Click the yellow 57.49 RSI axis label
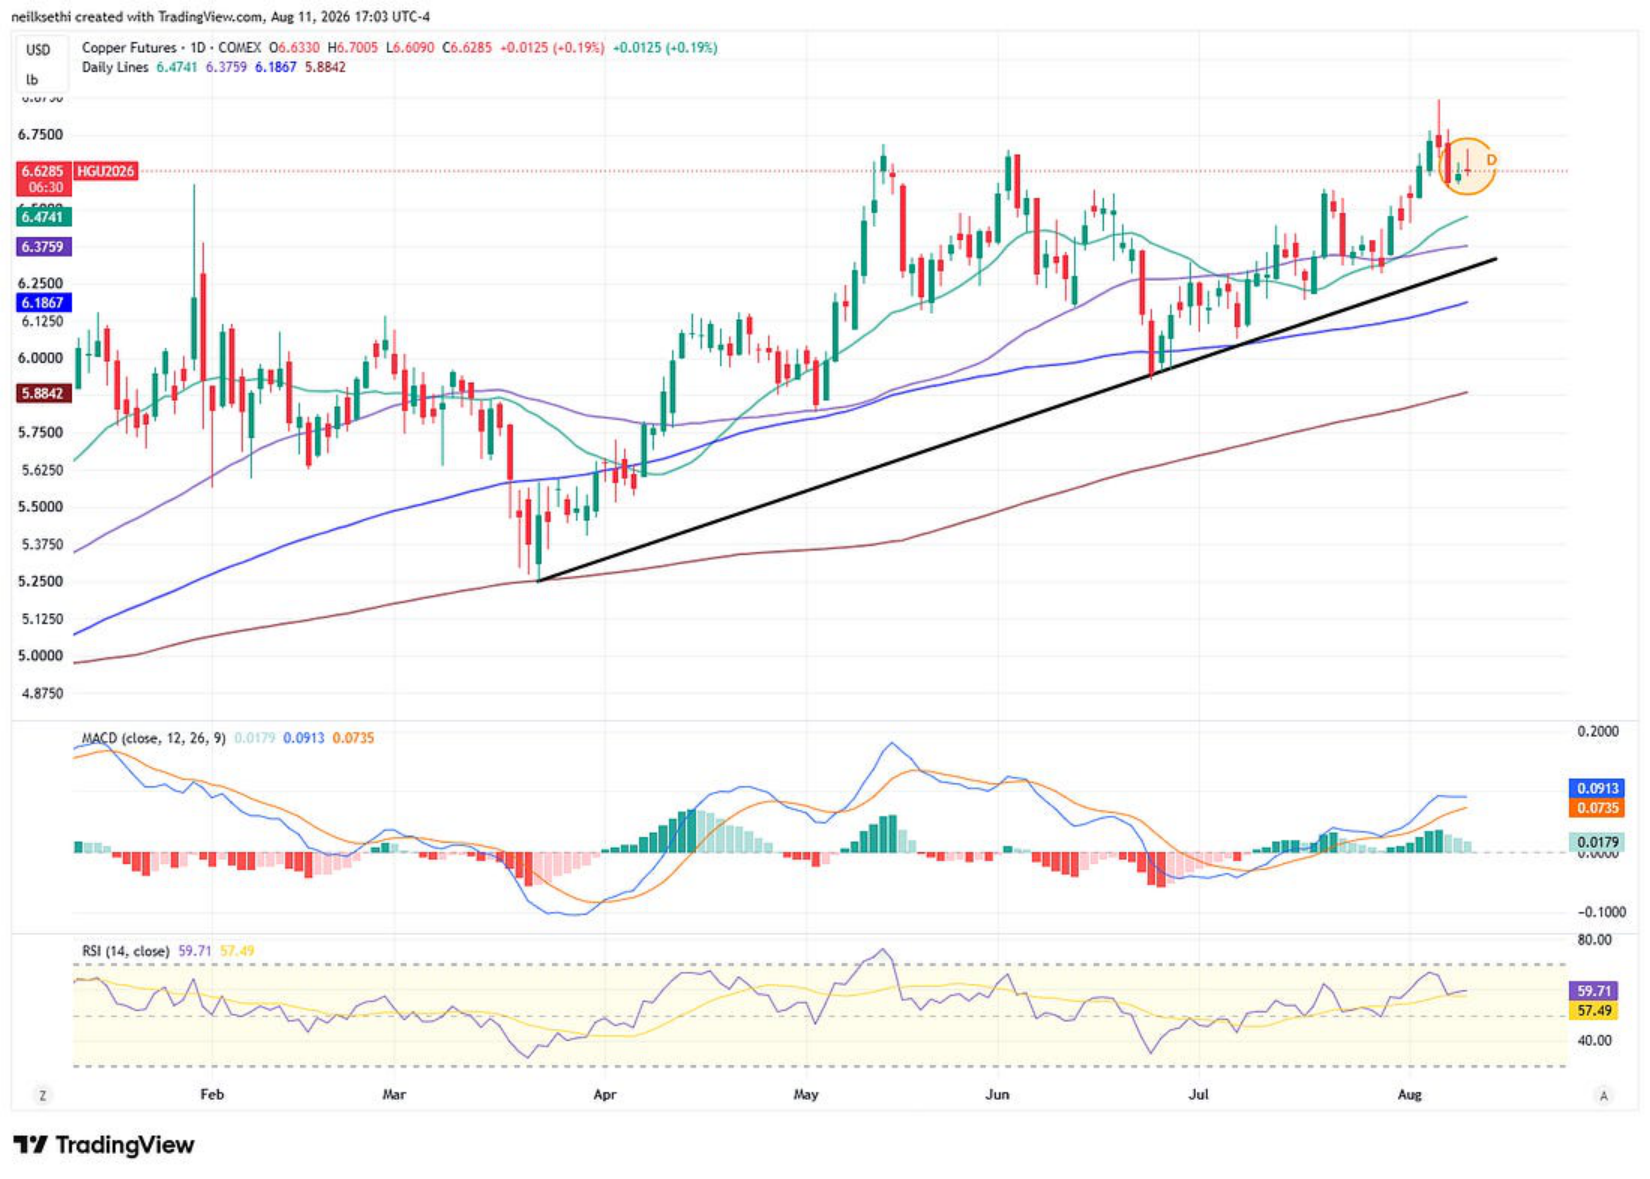Viewport: 1650px width, 1179px height. pos(1595,1011)
